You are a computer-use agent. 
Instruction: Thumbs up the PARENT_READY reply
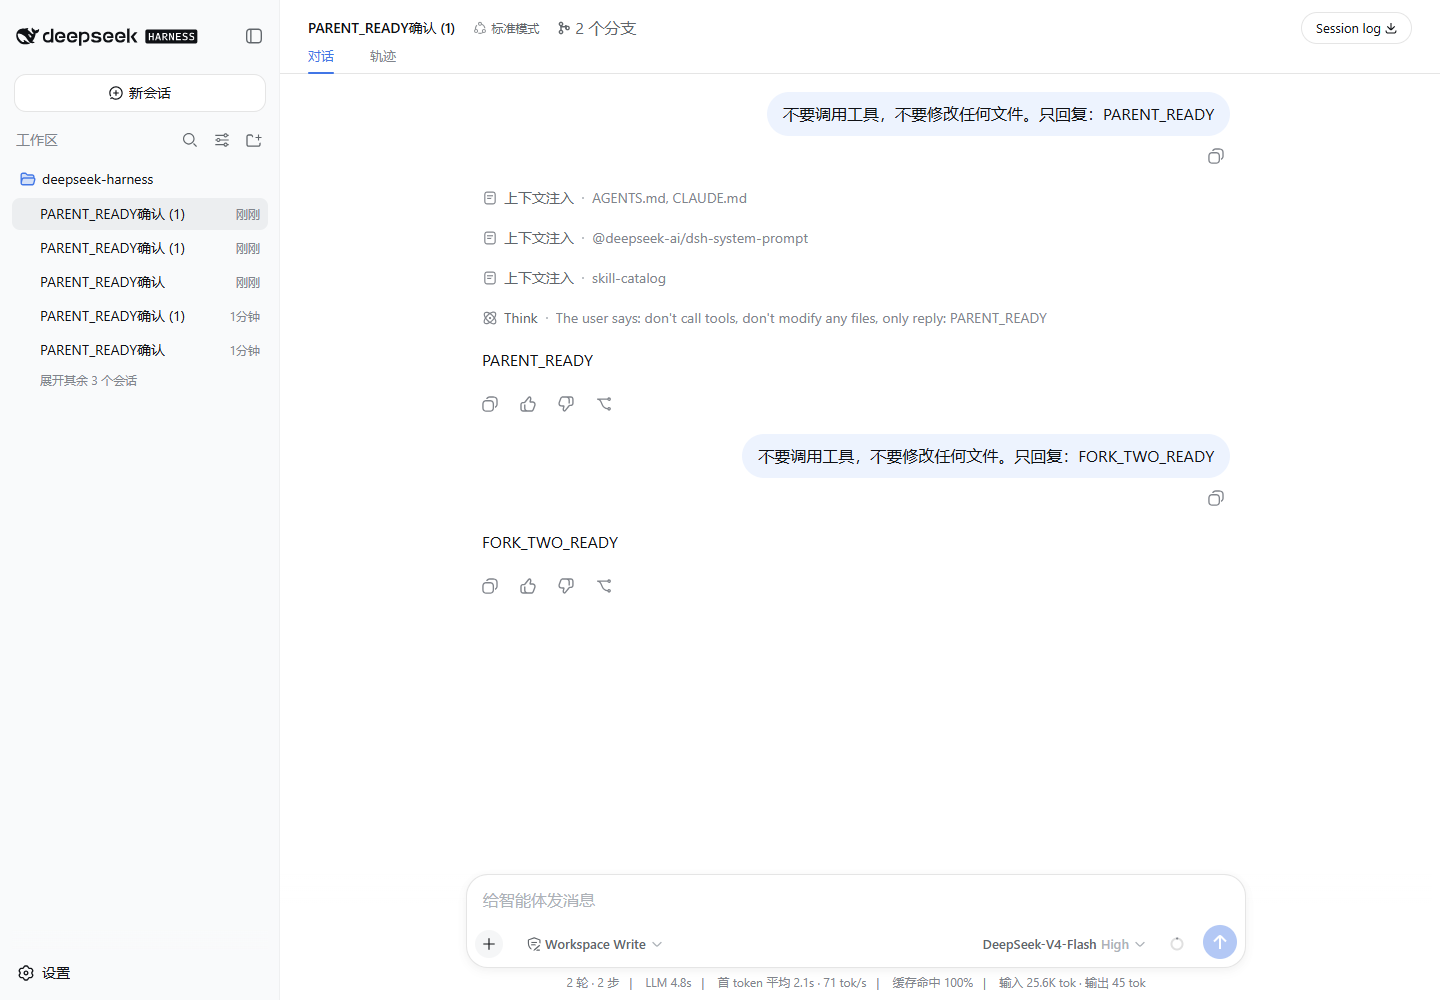(x=528, y=404)
